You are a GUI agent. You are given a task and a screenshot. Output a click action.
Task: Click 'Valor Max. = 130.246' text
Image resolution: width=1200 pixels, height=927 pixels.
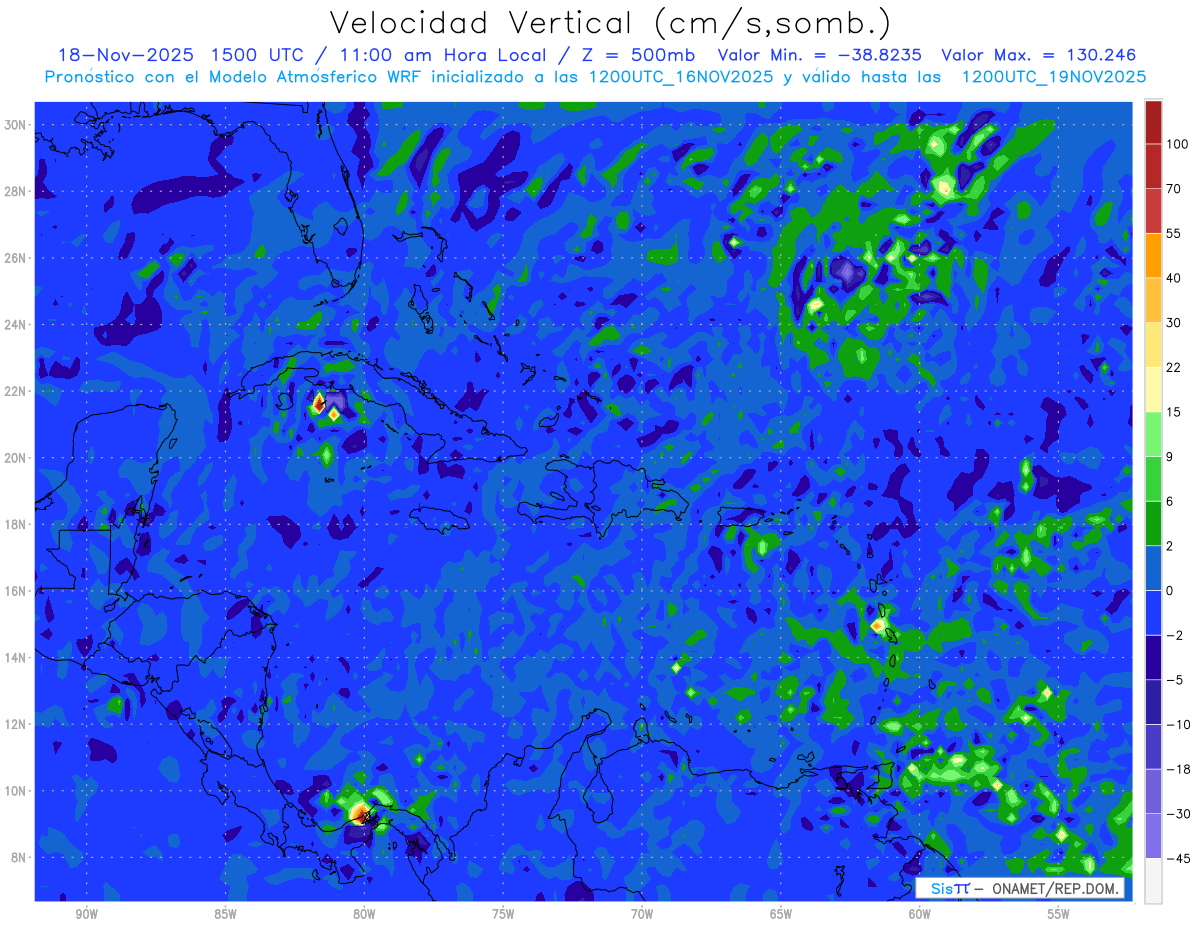pos(1038,55)
